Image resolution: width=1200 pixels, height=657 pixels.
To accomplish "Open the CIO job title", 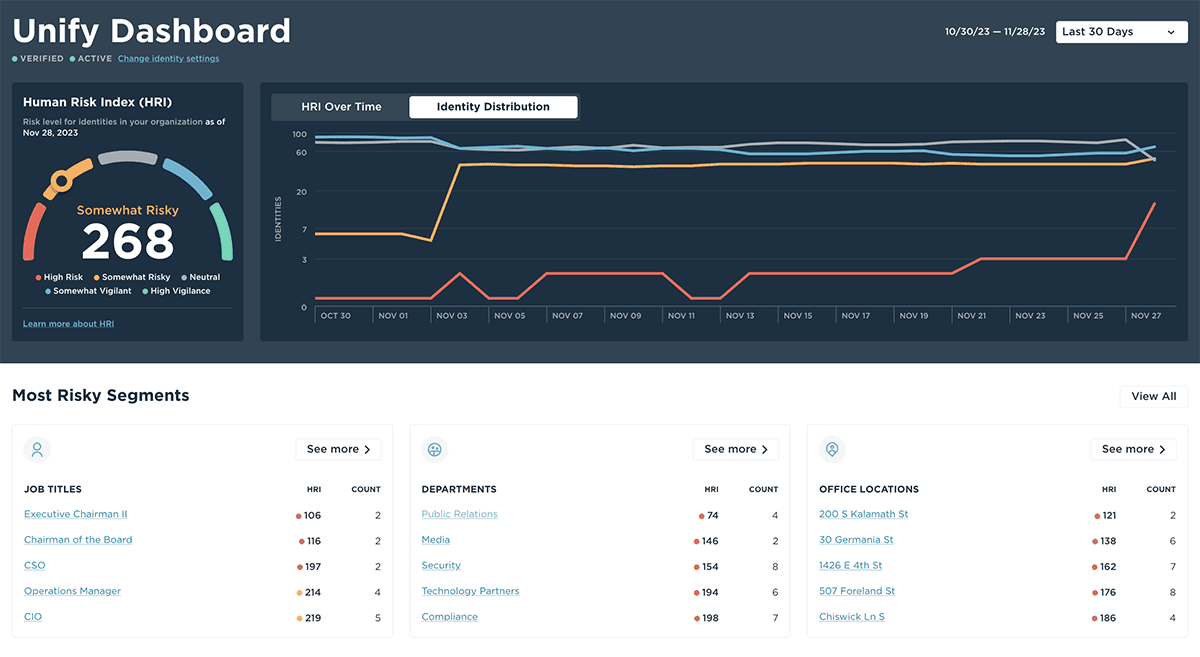I will coord(33,617).
